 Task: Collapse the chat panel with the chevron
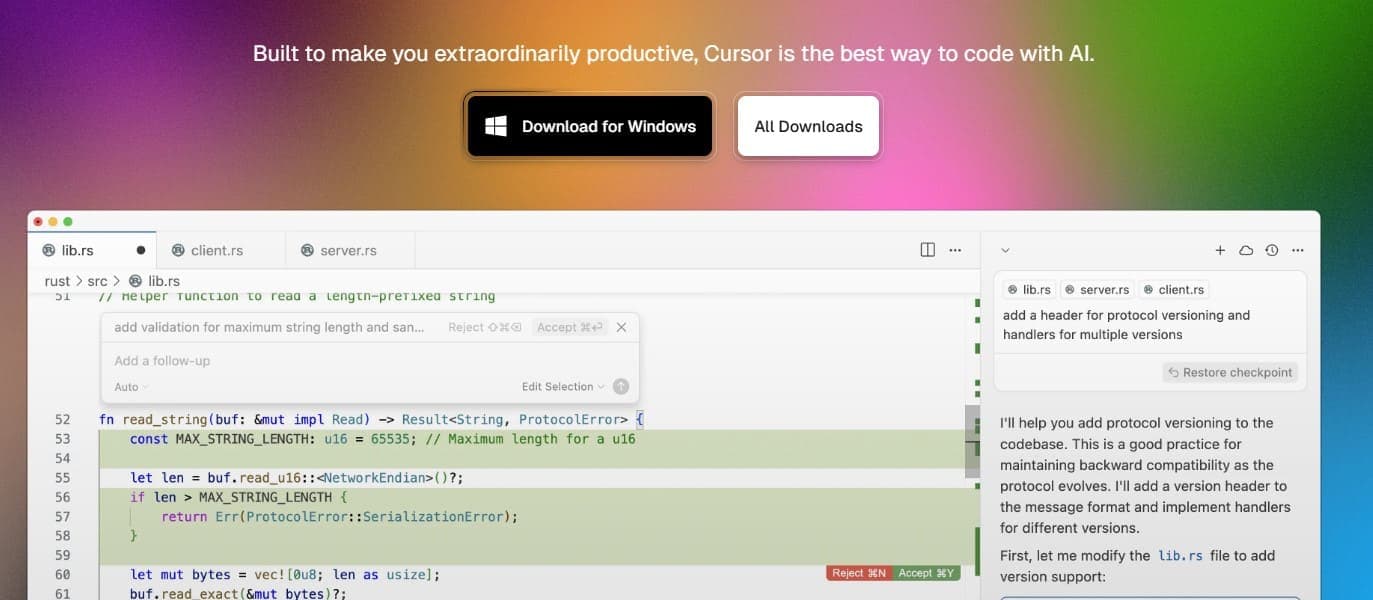(x=1006, y=250)
